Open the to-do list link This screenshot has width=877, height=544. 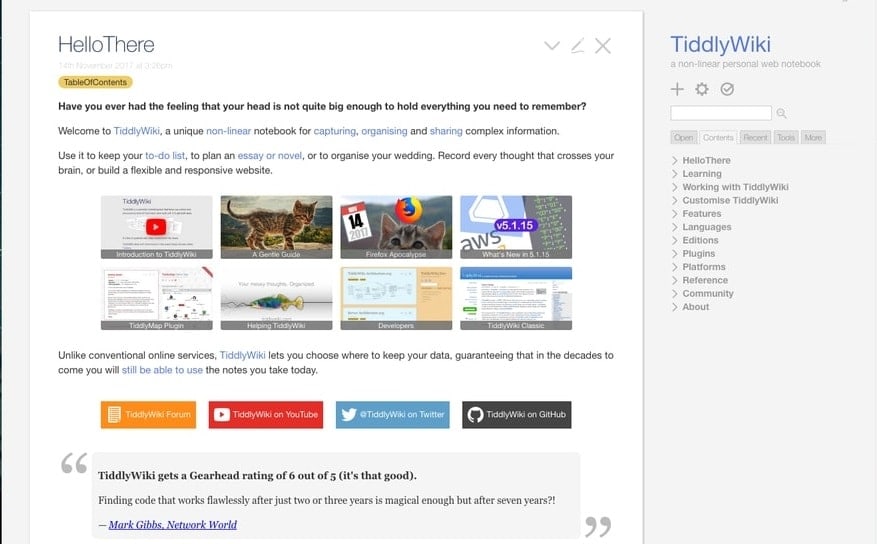[x=165, y=155]
